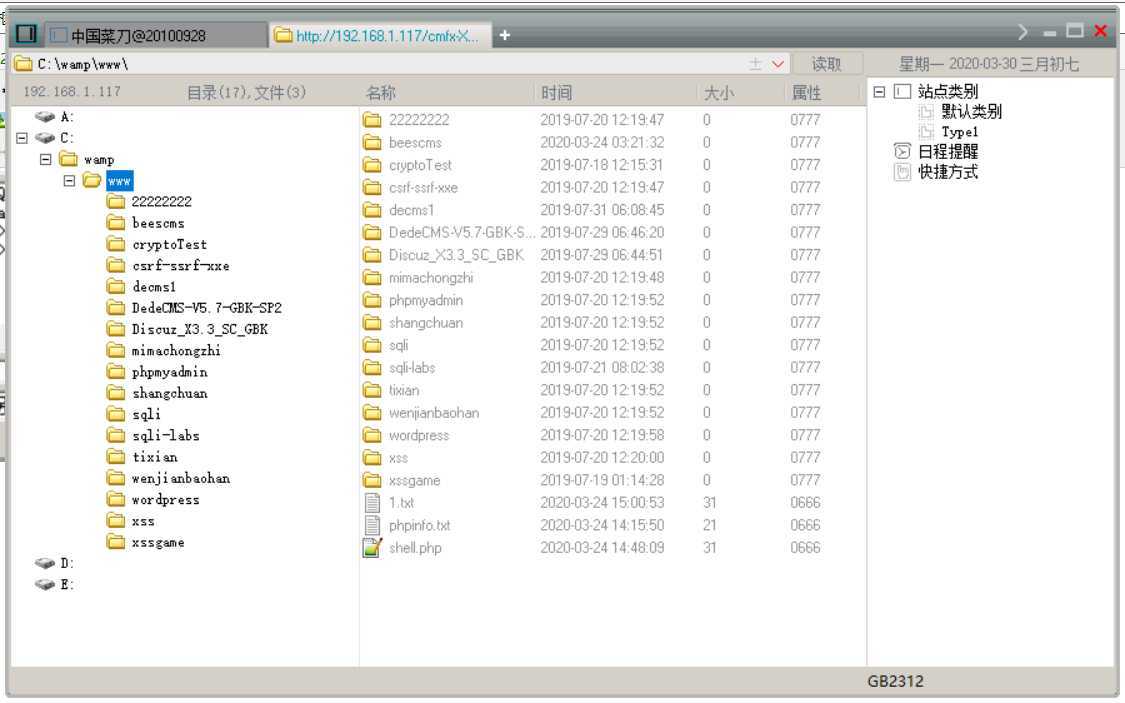Collapse the www folder node

[x=69, y=181]
